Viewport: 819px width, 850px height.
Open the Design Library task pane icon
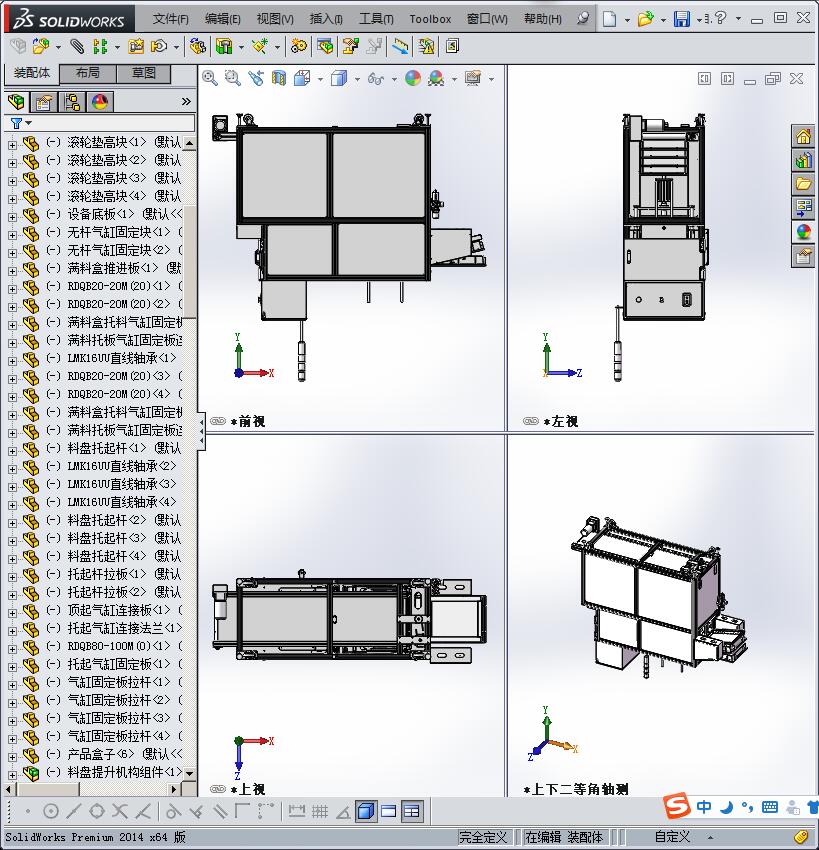pyautogui.click(x=803, y=160)
